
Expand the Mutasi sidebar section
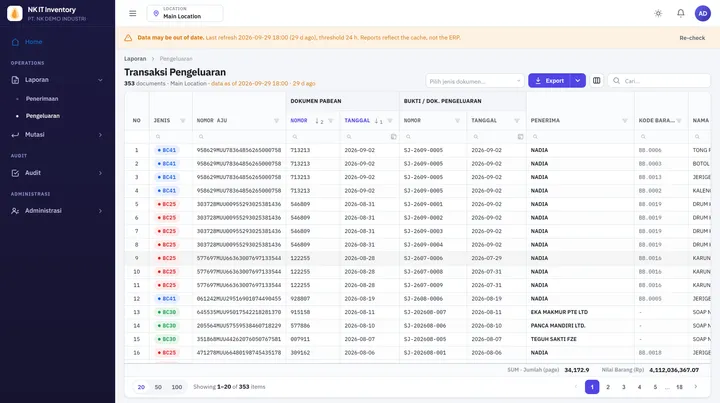tap(57, 134)
